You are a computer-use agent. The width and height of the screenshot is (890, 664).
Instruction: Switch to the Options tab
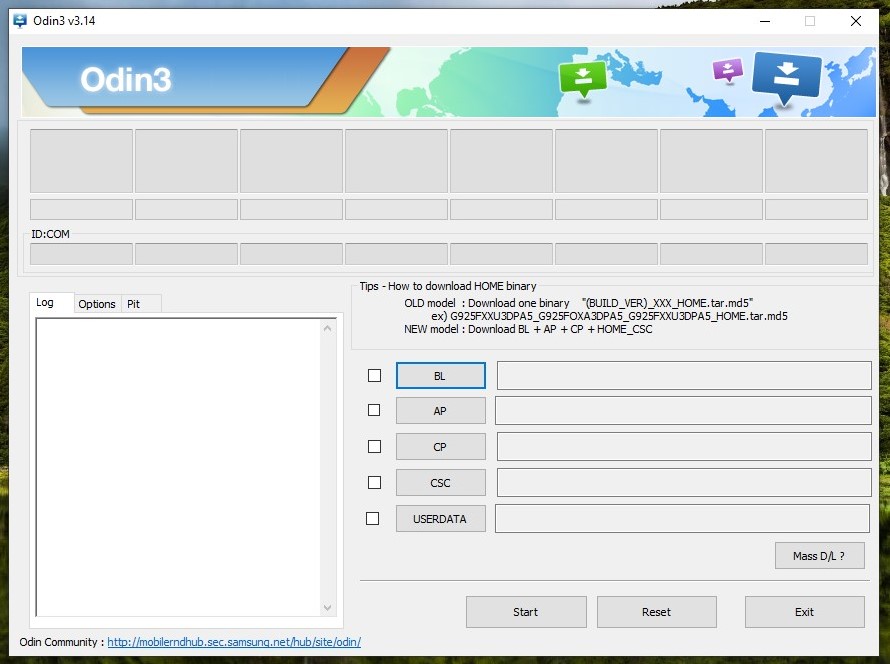97,304
